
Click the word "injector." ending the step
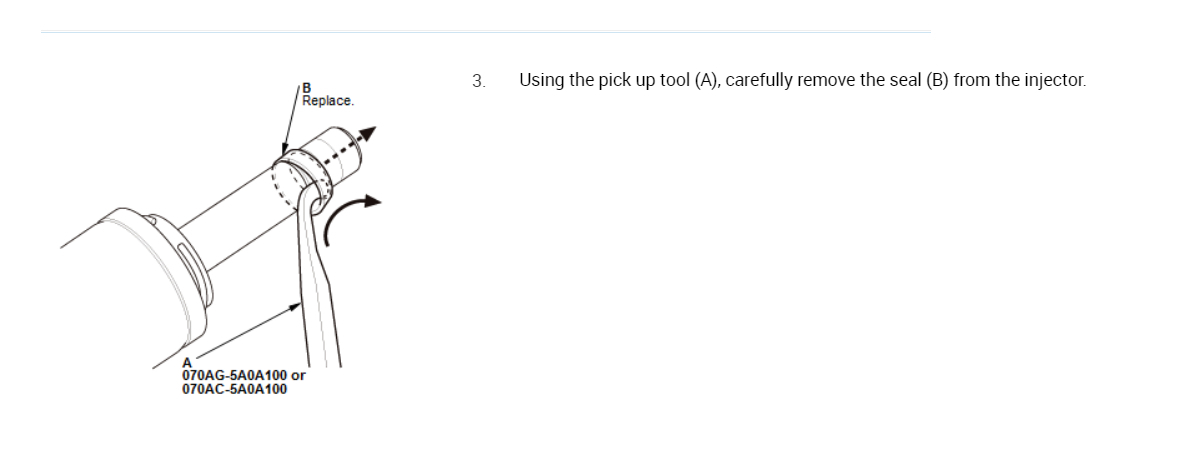(1055, 81)
